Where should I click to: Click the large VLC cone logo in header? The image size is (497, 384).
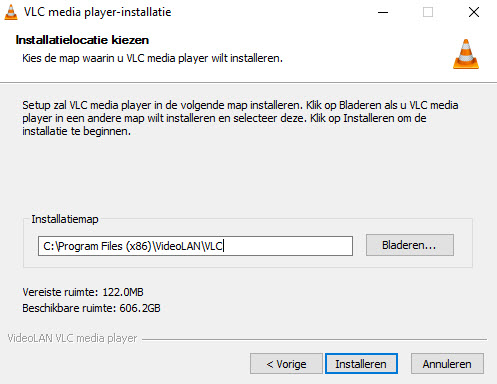point(466,54)
